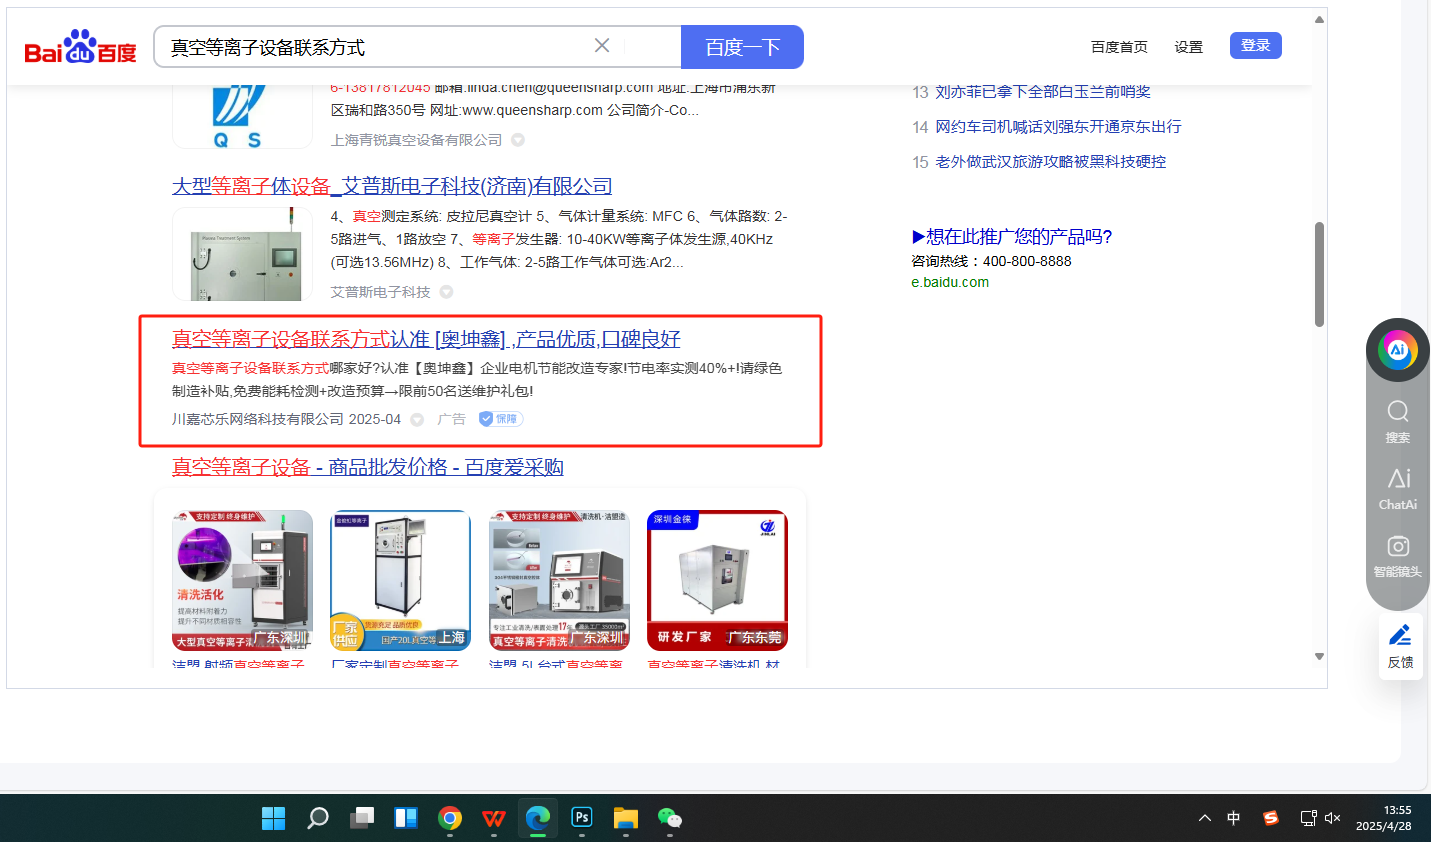Click the page scrollbar down arrow
The image size is (1431, 842).
1319,657
